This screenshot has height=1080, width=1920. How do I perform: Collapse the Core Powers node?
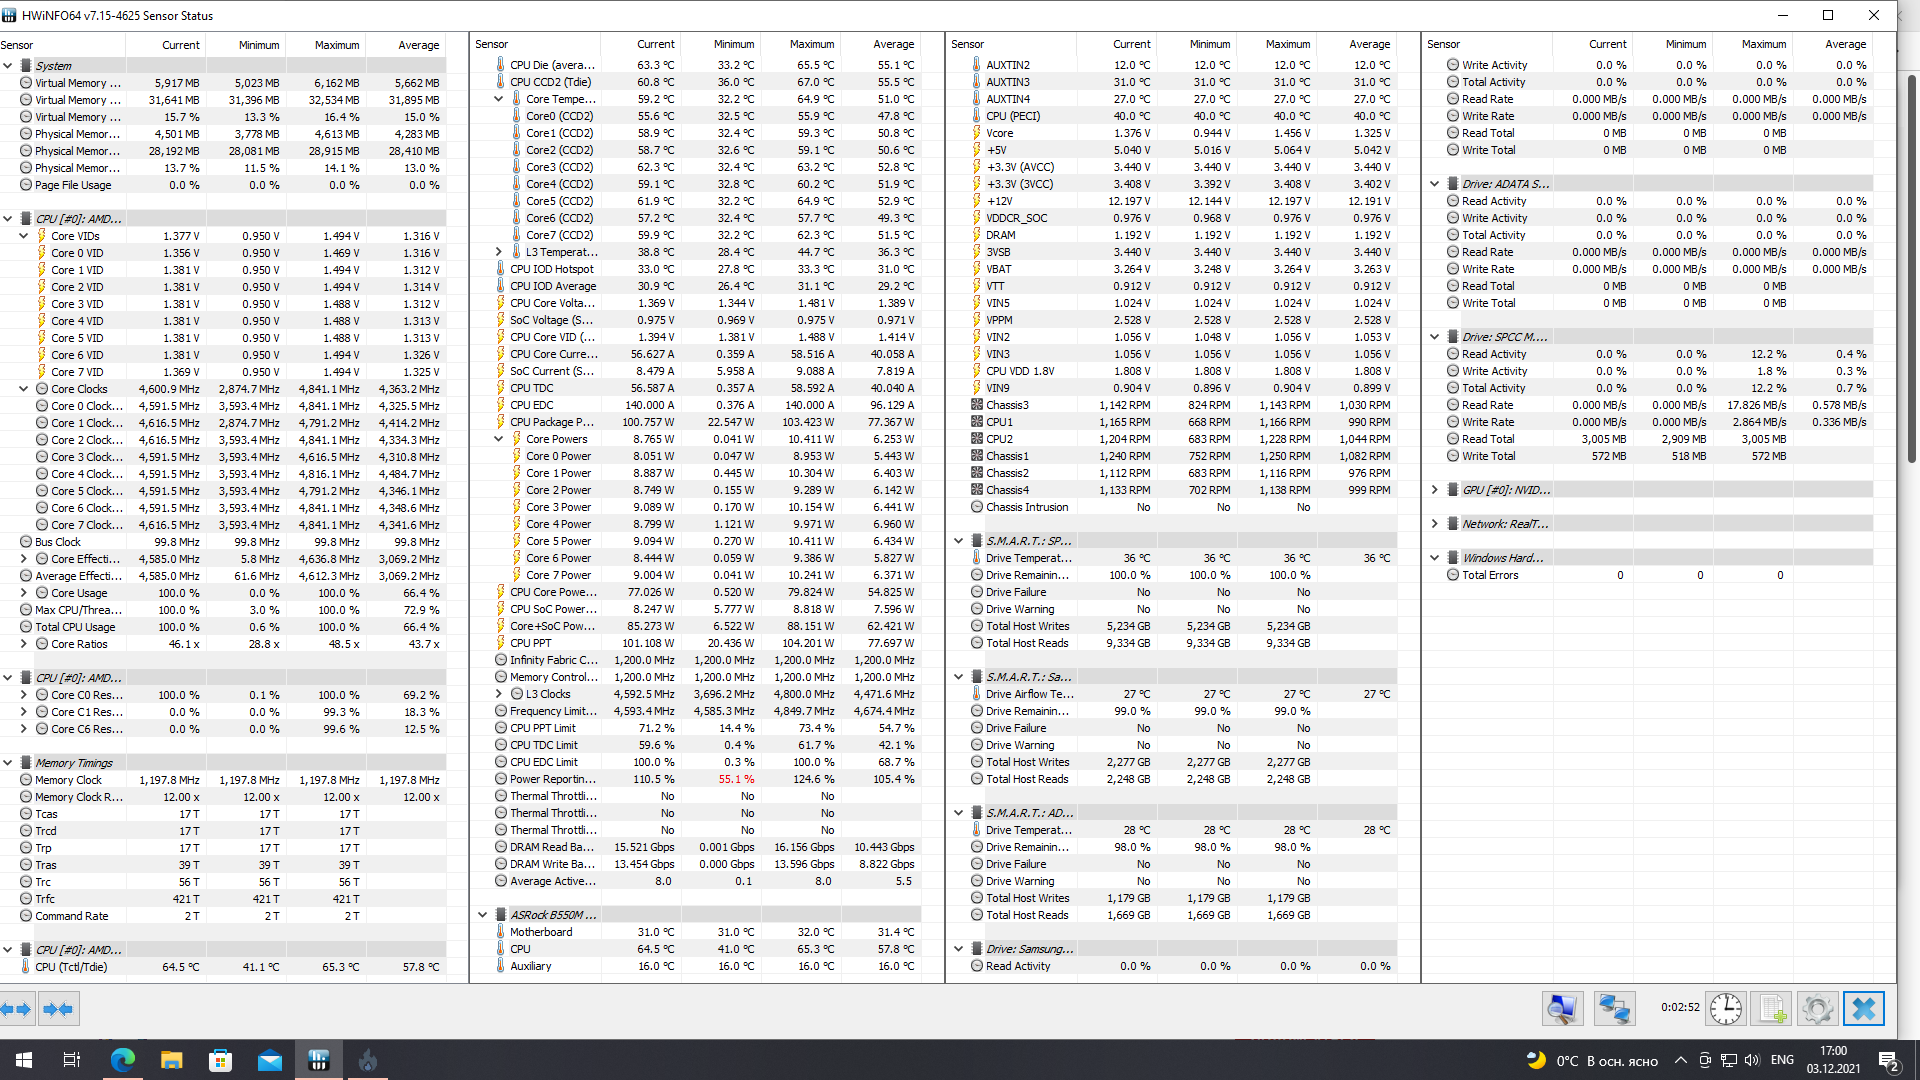(x=499, y=439)
